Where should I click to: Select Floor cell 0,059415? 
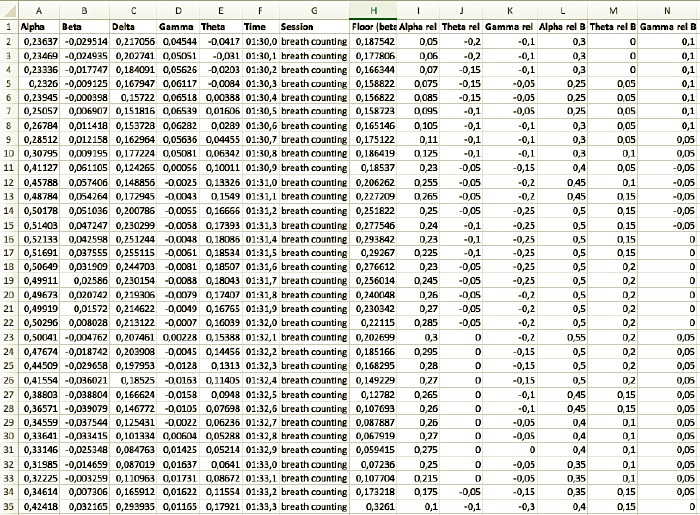(373, 450)
